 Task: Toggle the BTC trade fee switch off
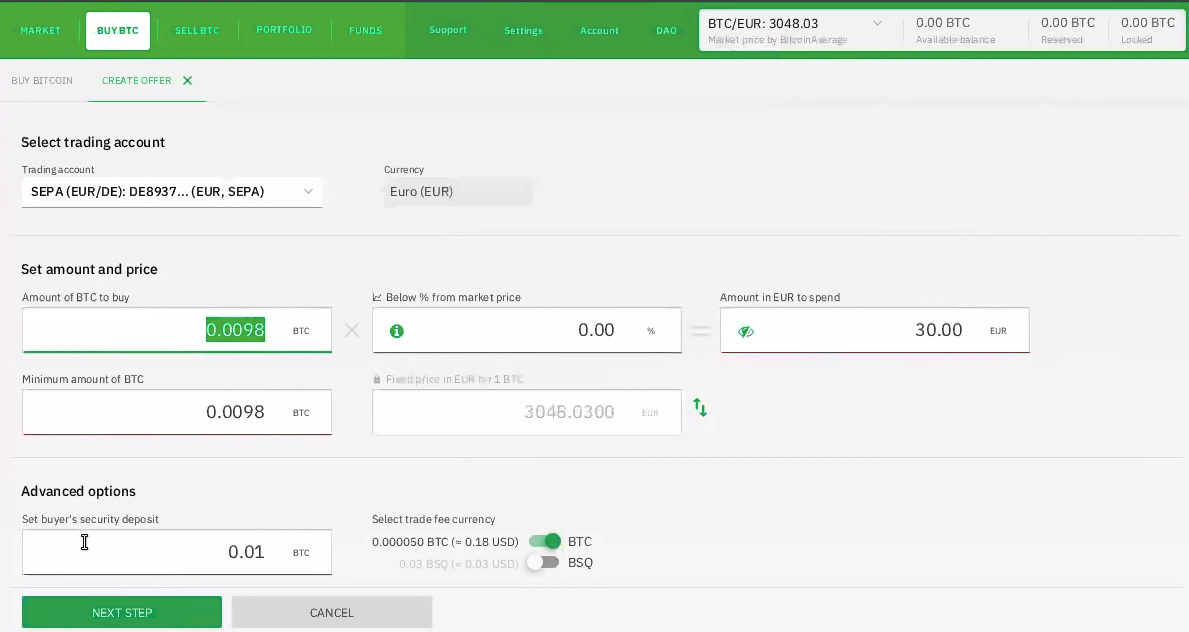click(x=545, y=541)
